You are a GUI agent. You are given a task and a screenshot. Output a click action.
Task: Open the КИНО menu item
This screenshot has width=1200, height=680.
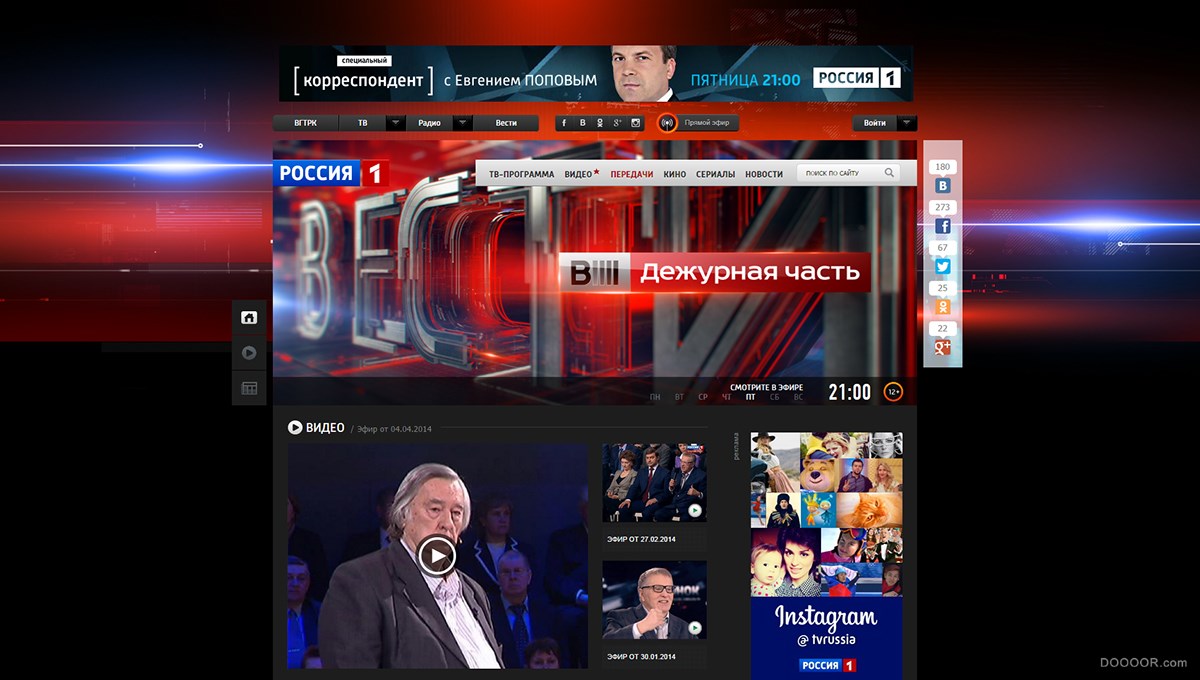[675, 174]
